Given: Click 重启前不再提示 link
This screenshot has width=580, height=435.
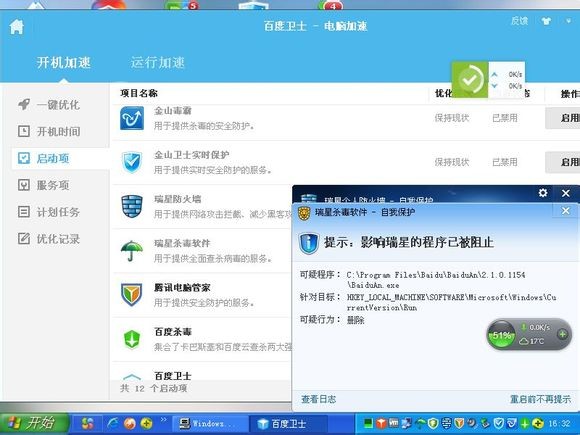Looking at the screenshot, I should click(x=540, y=399).
